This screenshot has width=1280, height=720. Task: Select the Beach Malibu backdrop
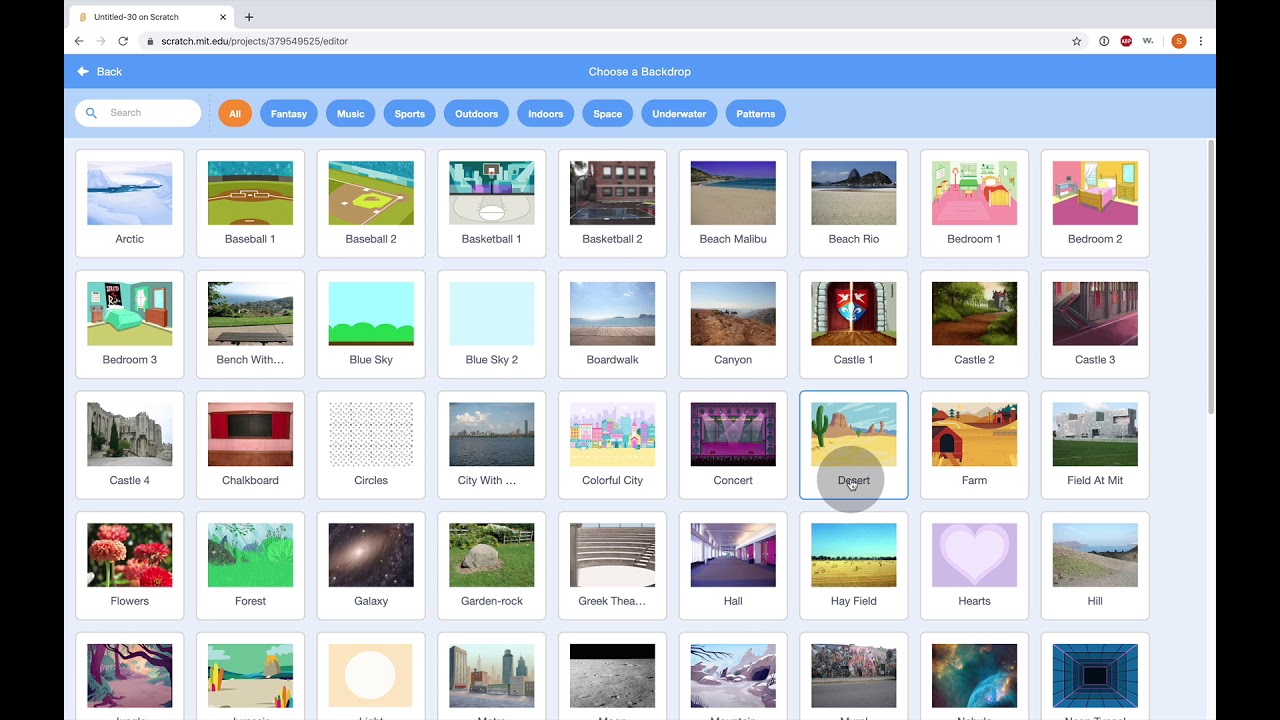[733, 204]
